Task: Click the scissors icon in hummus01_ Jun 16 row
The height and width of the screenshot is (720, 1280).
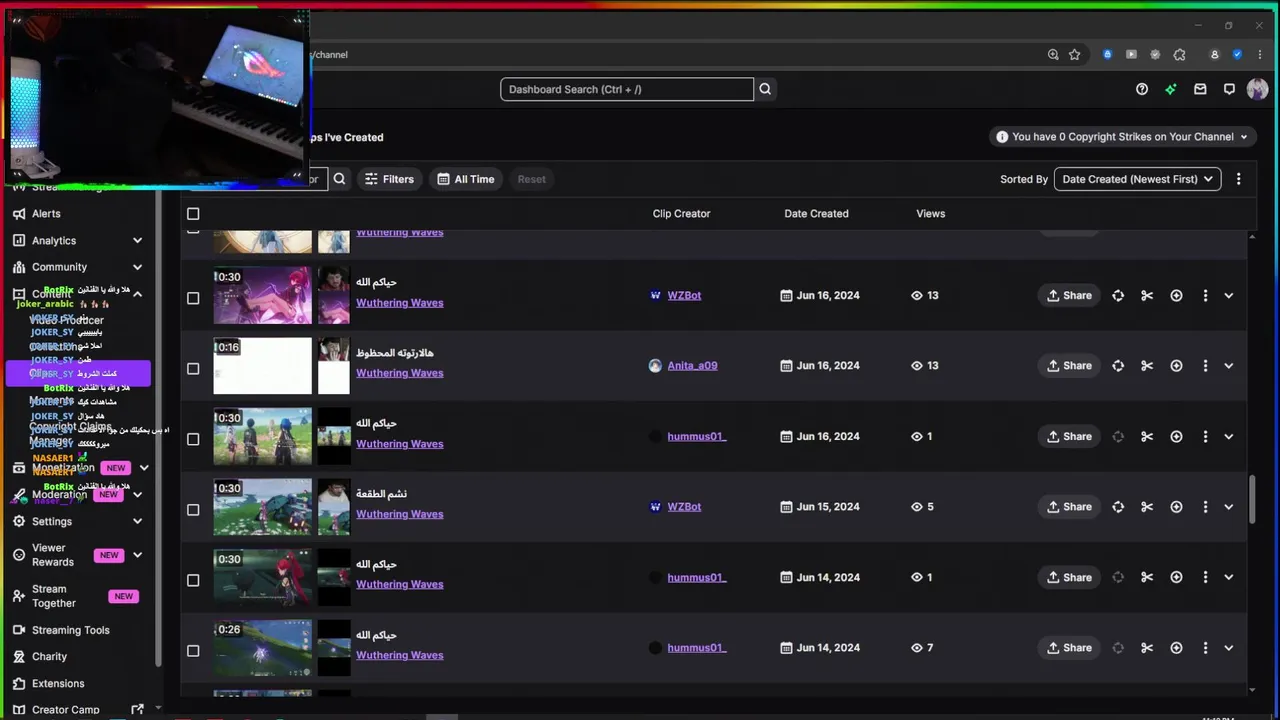Action: pos(1147,436)
